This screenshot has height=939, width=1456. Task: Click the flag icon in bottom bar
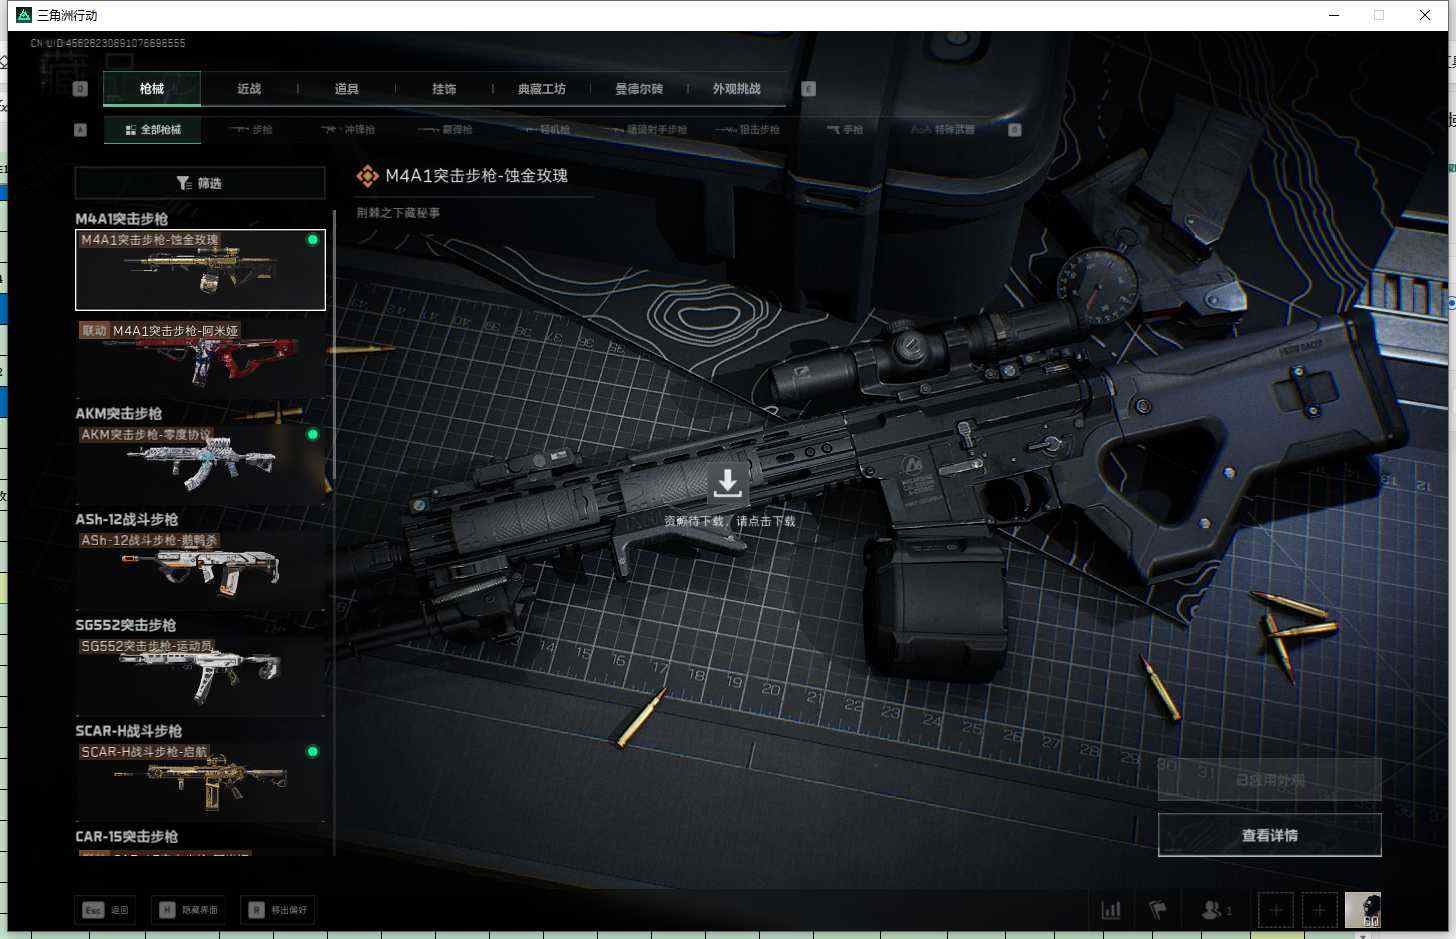[1158, 910]
